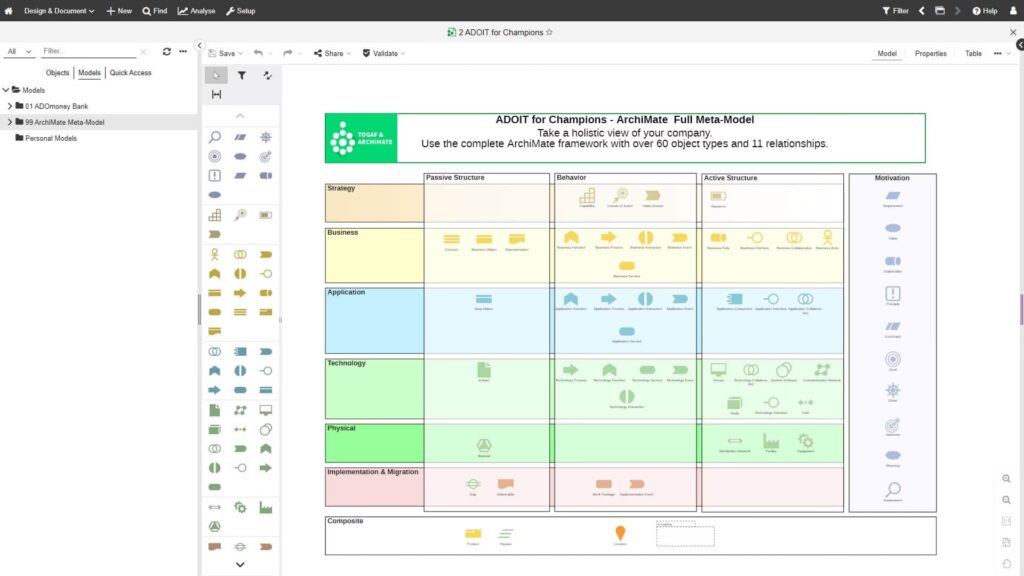Click the refresh icon in explorer panel
1024x576 pixels.
click(167, 51)
